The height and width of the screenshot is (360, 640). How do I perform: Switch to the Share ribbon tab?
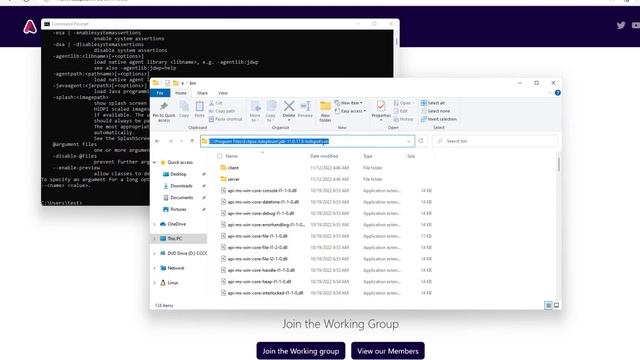point(202,93)
